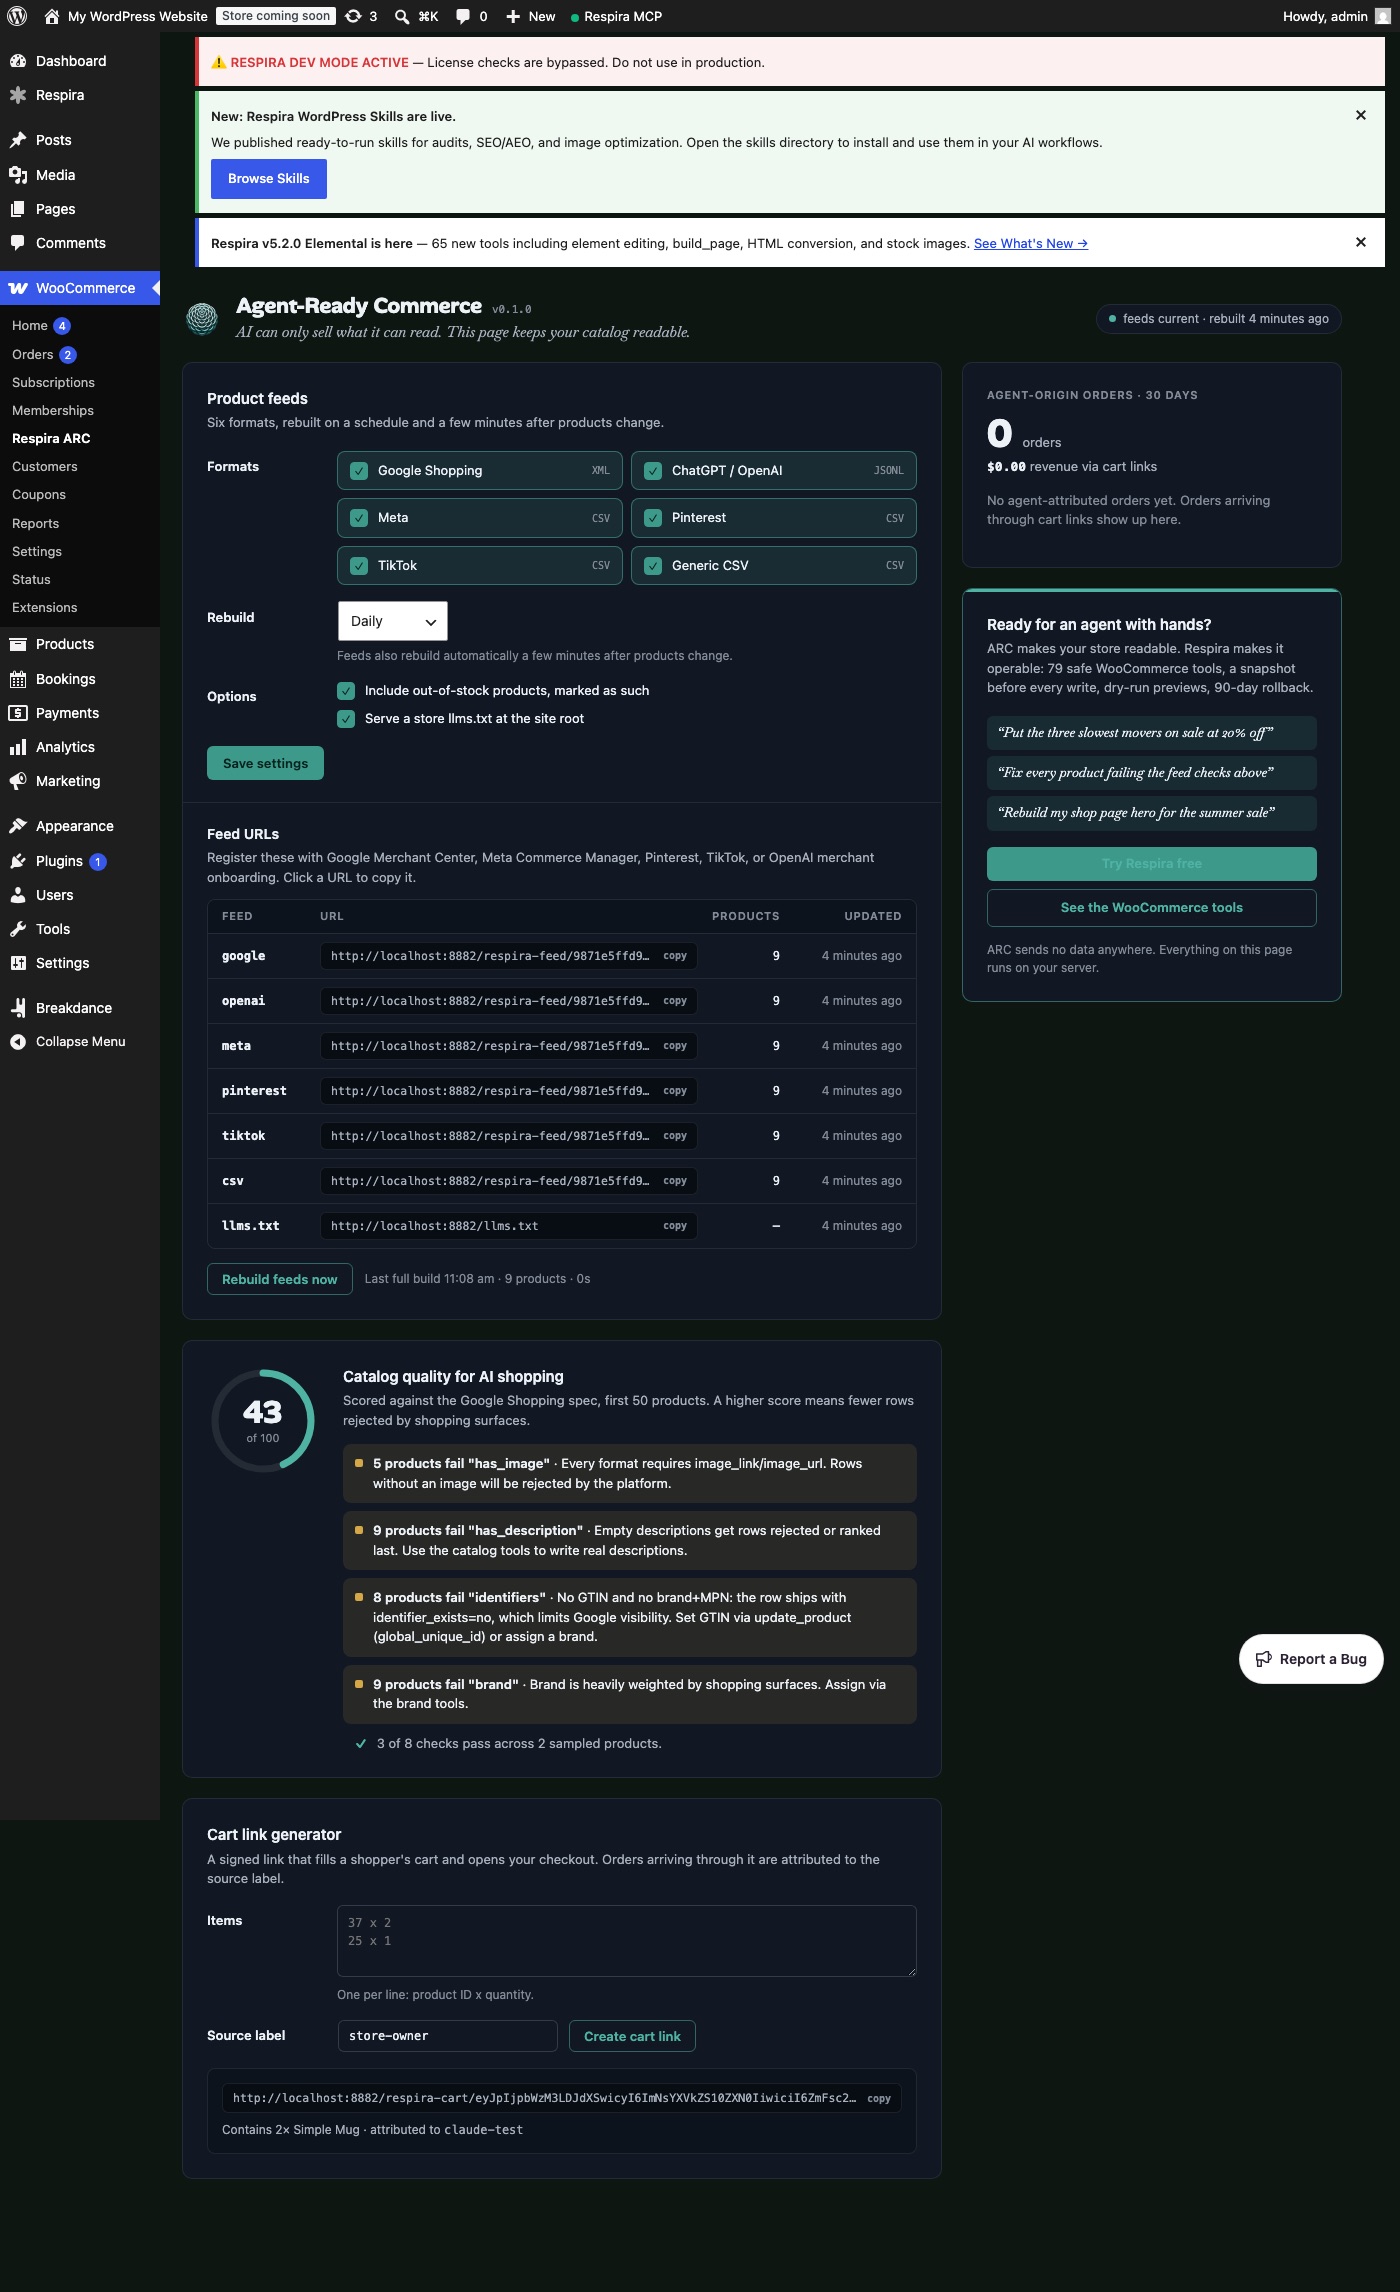Open Customers submenu item
The width and height of the screenshot is (1400, 2292).
(45, 467)
